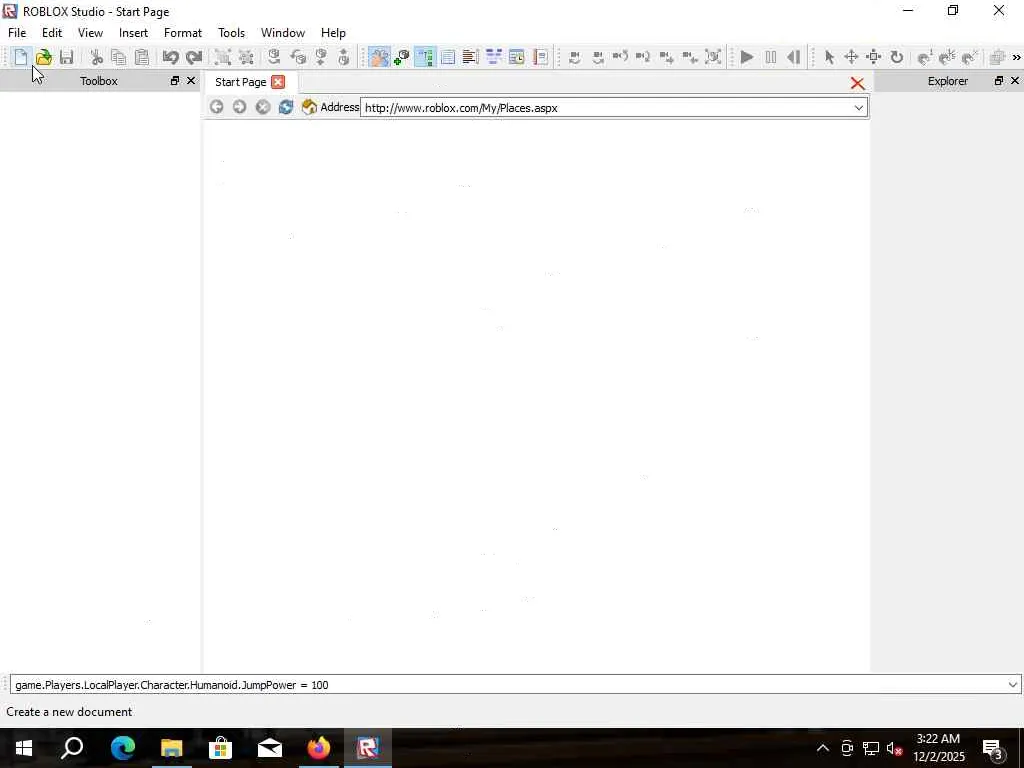Open Firefox from the taskbar

[x=319, y=748]
